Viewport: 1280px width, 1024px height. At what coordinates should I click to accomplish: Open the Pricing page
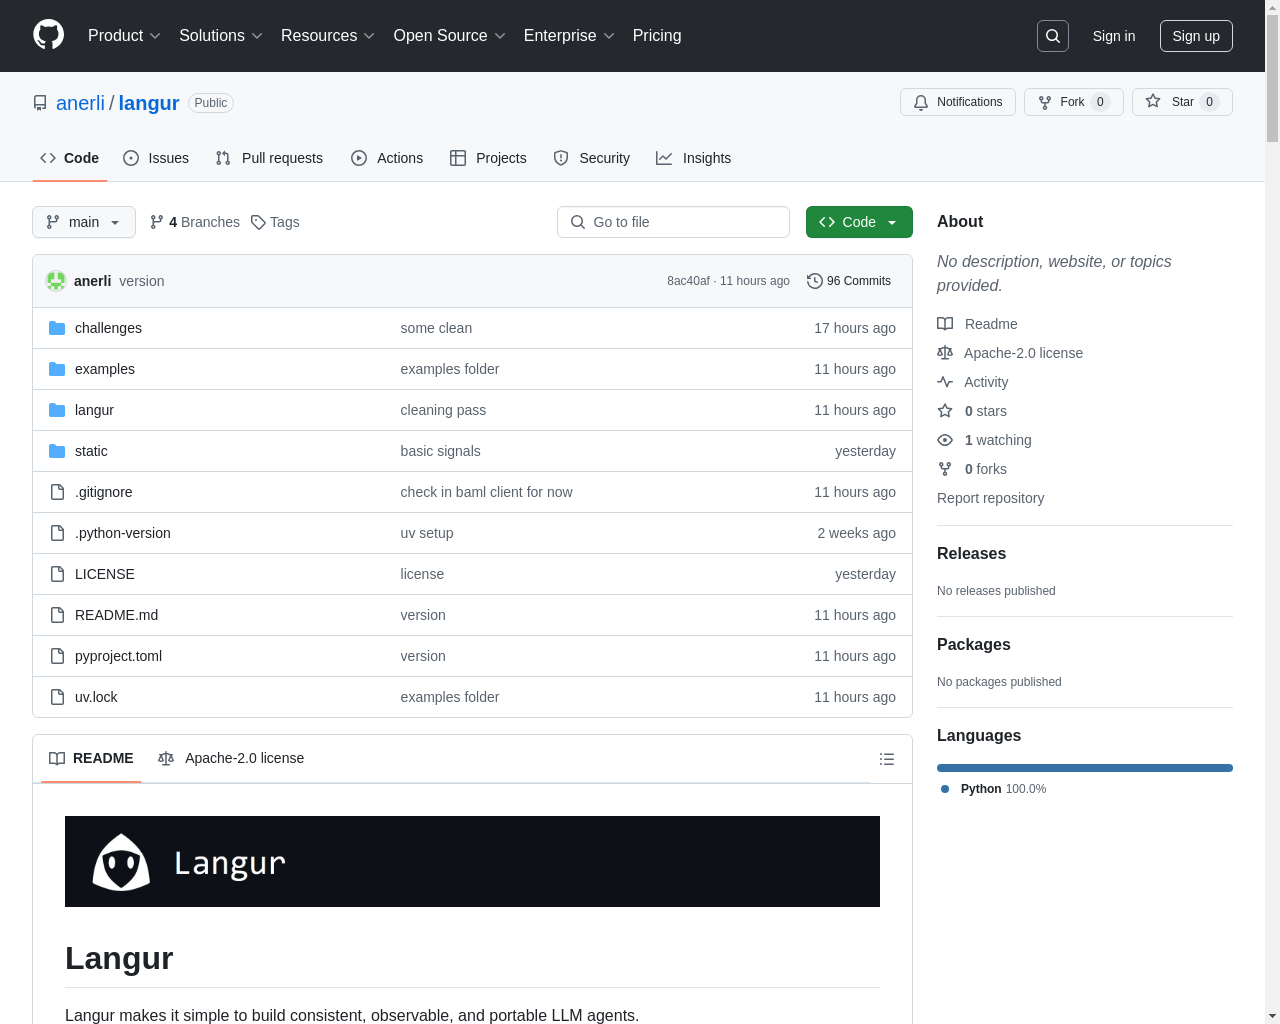coord(657,36)
